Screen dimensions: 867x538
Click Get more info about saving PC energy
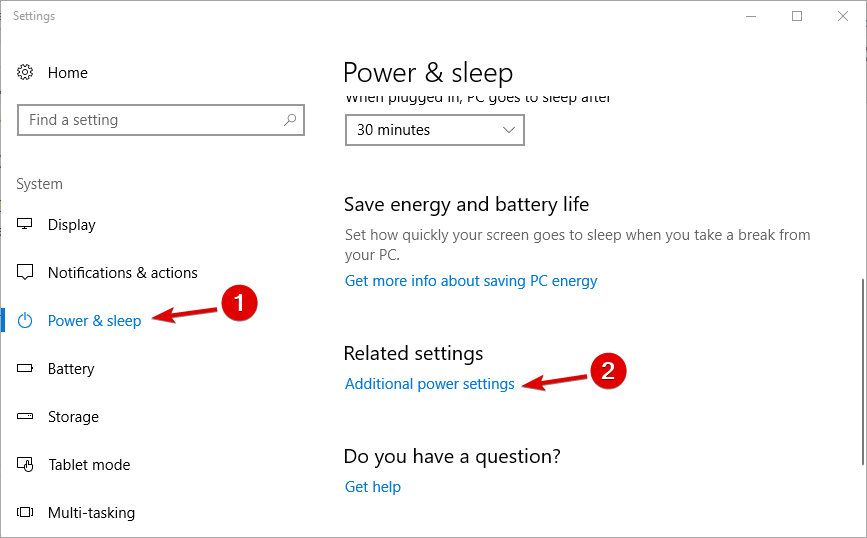[471, 281]
